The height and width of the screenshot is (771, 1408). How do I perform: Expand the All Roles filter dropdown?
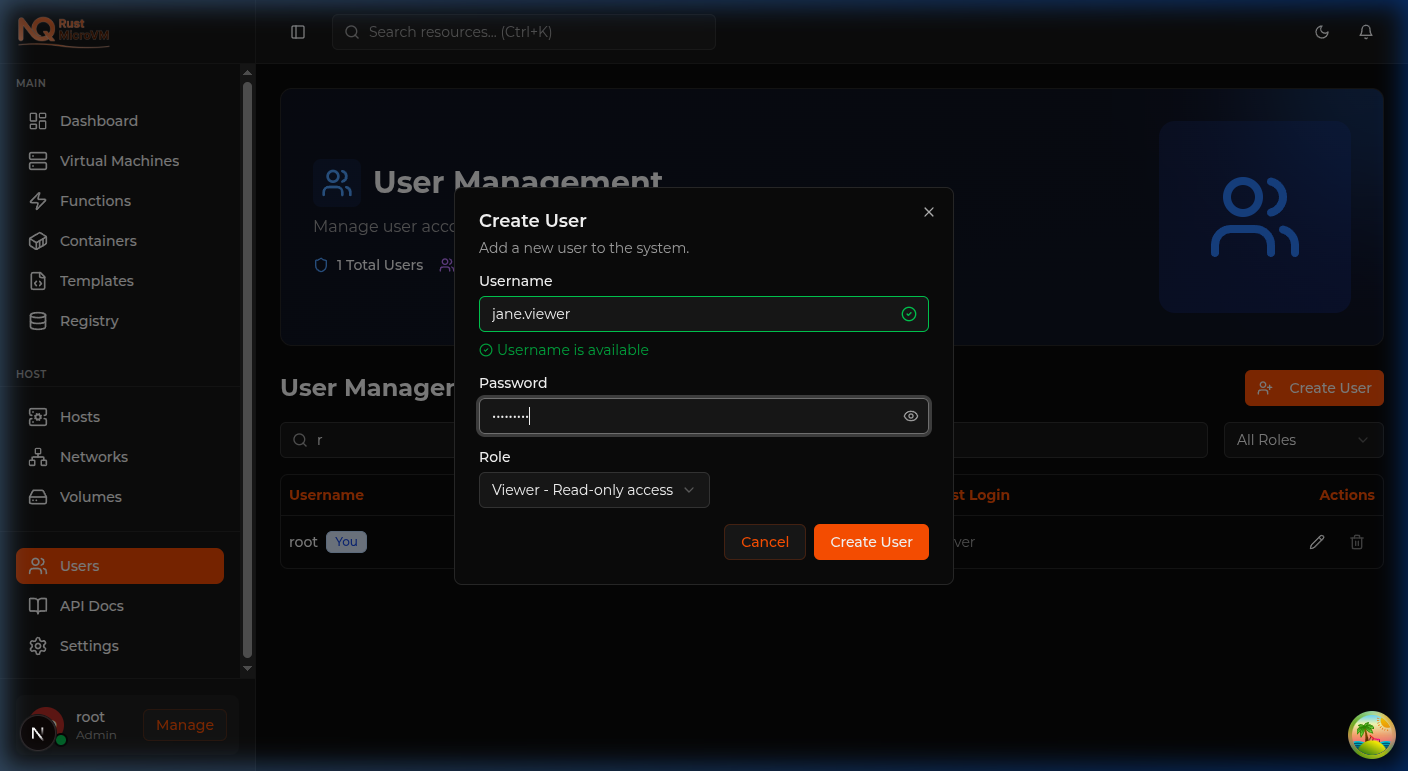tap(1303, 439)
